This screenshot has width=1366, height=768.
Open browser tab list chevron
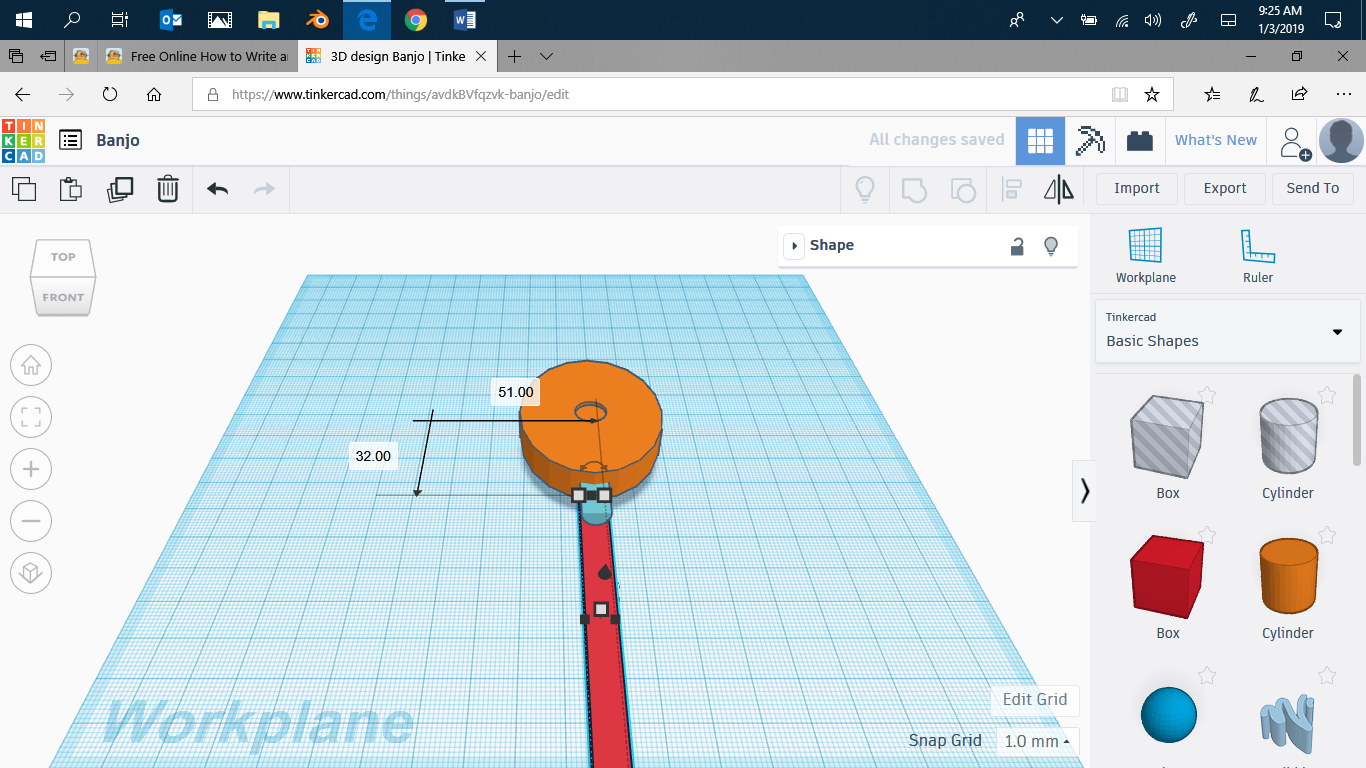tap(546, 56)
